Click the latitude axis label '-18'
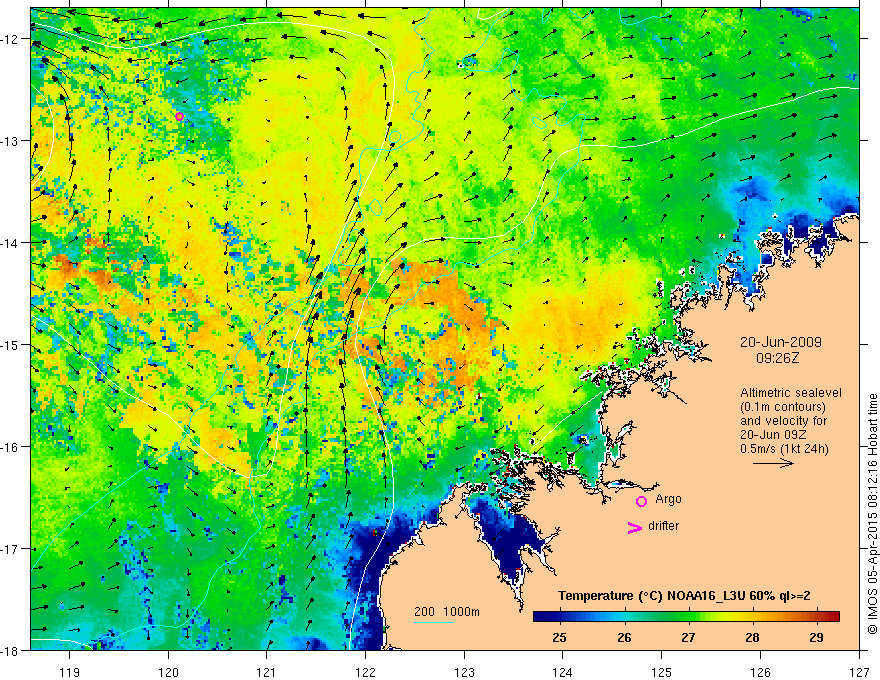Image resolution: width=880 pixels, height=680 pixels. (11, 650)
